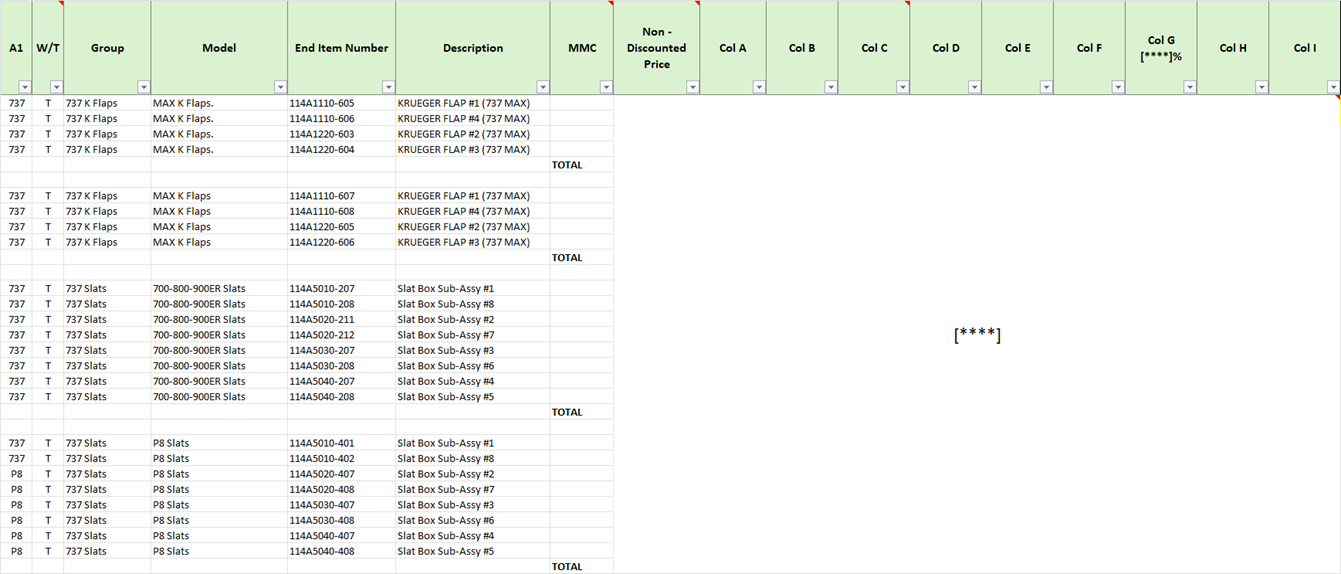Click the redacted [****] merged cell
This screenshot has width=1341, height=574.
[977, 335]
